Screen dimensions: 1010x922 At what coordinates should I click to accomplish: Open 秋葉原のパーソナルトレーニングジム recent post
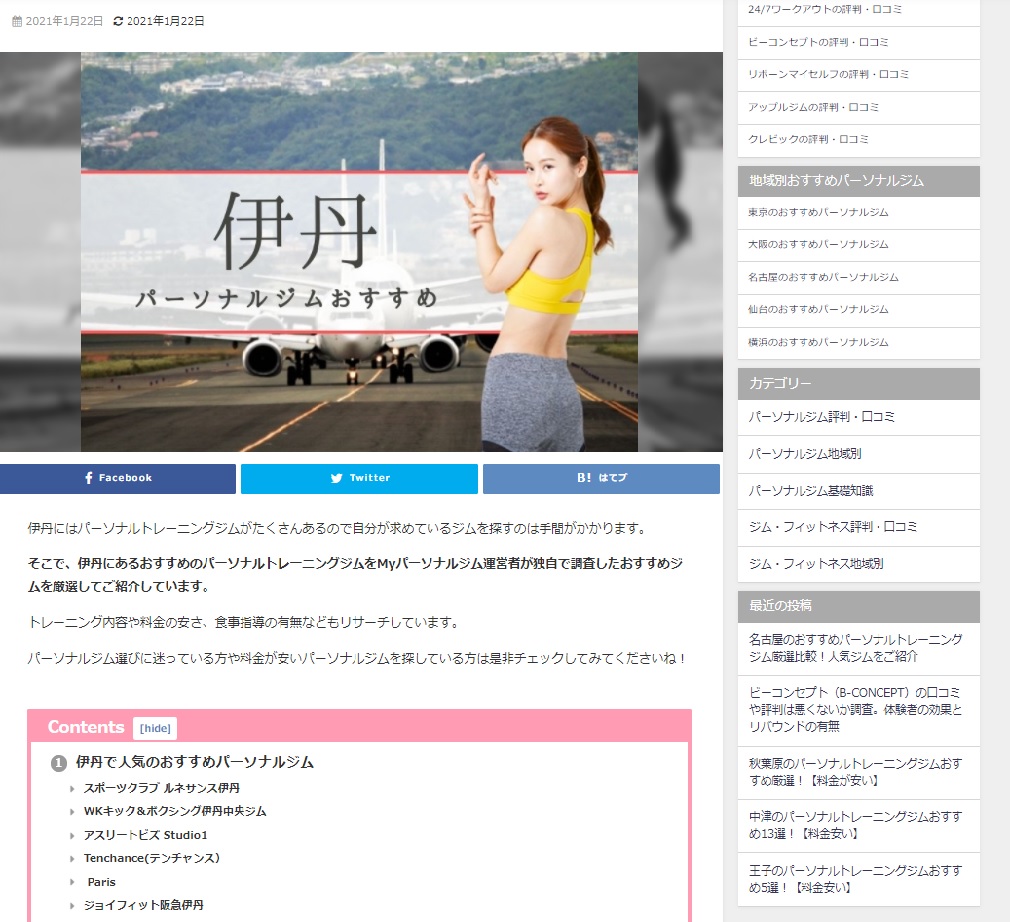tap(855, 772)
